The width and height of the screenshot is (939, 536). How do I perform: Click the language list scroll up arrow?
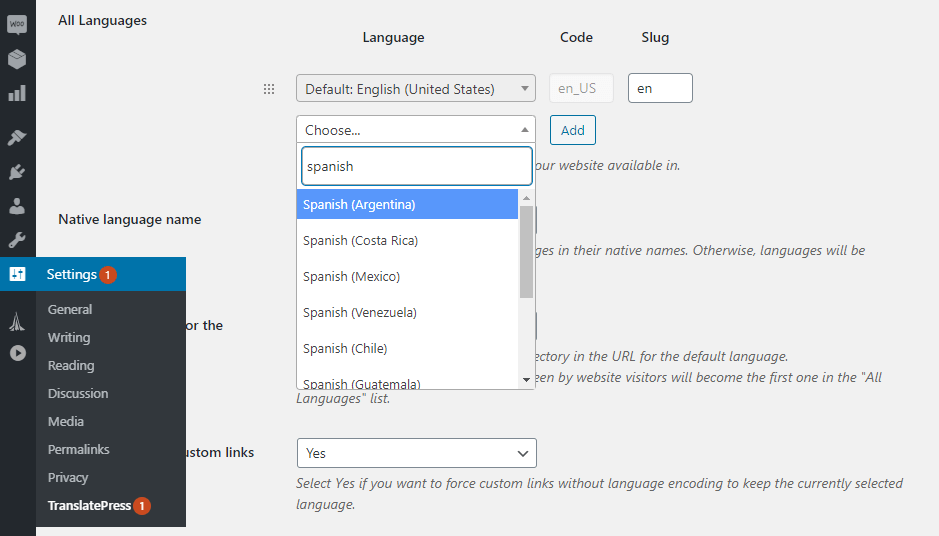click(x=526, y=198)
